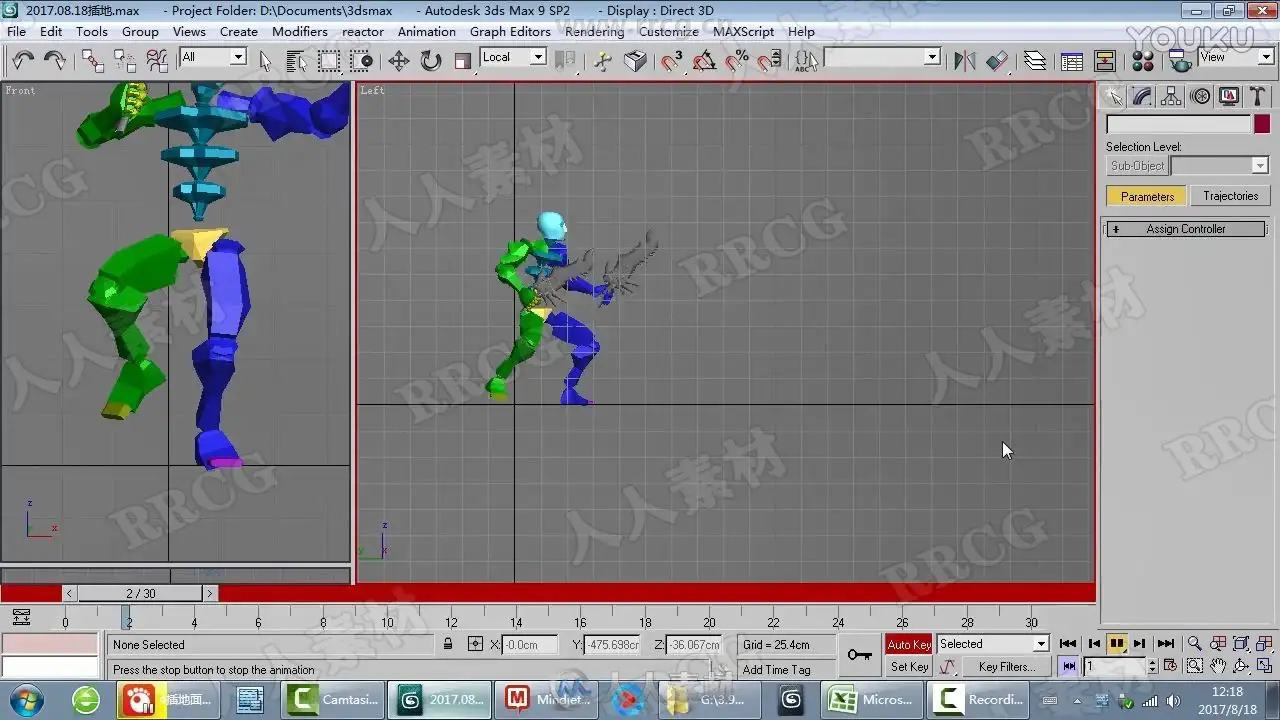Open the Local reference coordinate dropdown
This screenshot has height=720, width=1280.
click(x=513, y=57)
